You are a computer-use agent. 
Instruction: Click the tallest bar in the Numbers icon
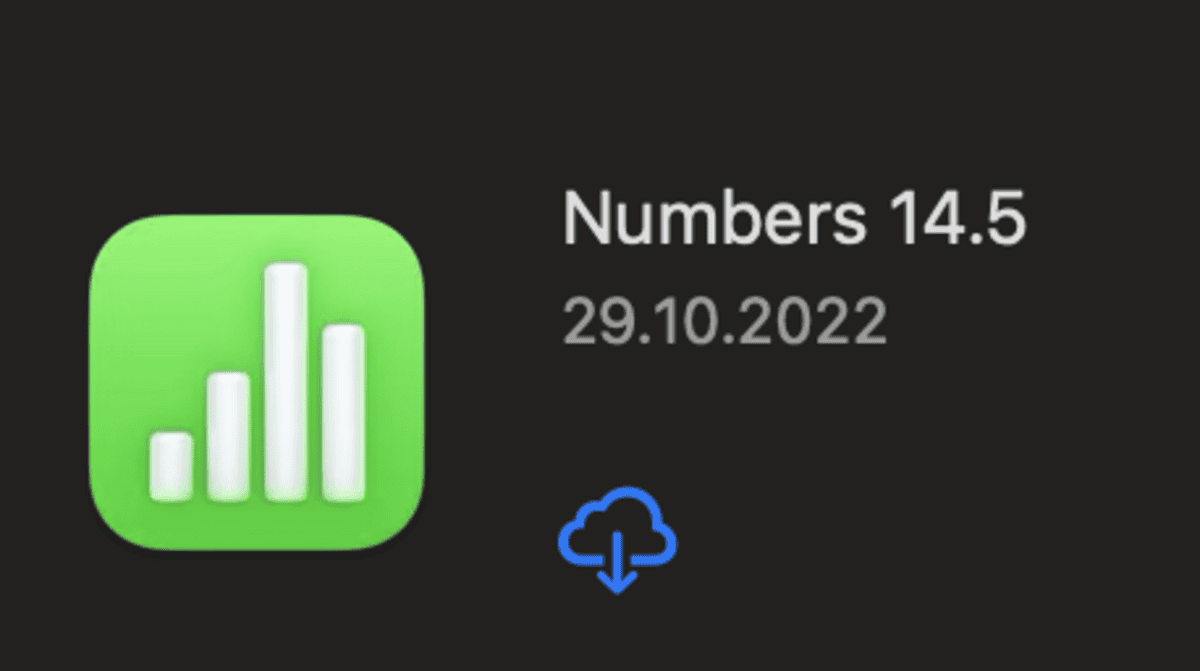coord(286,381)
